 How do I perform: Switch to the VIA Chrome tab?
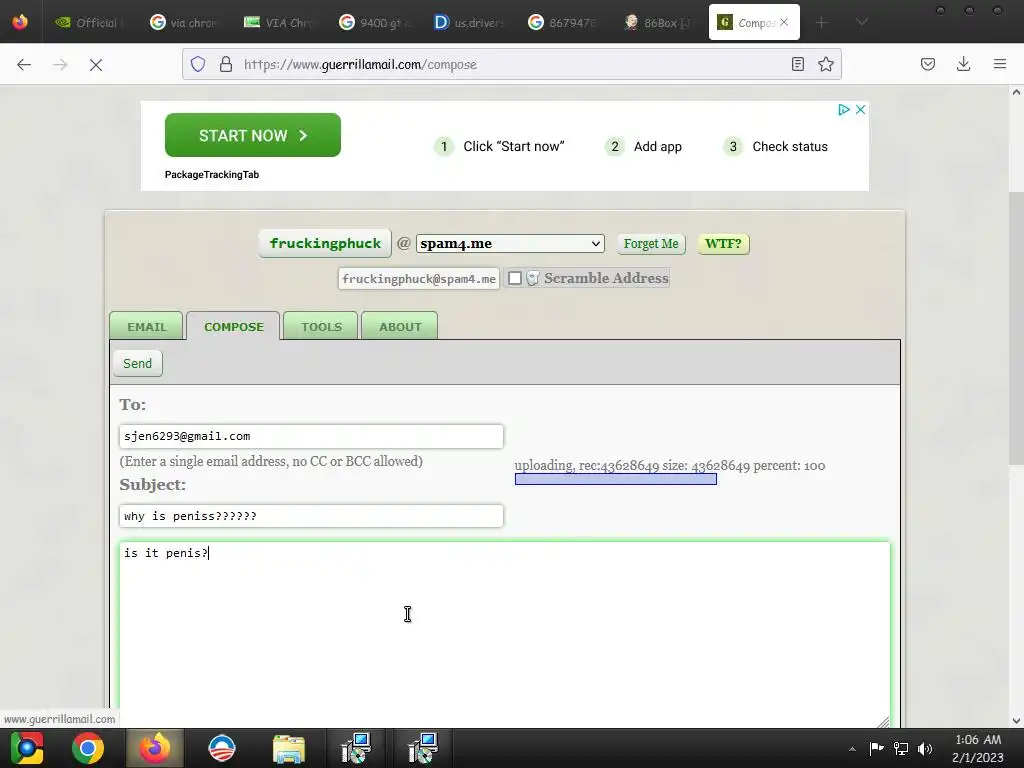tap(279, 22)
